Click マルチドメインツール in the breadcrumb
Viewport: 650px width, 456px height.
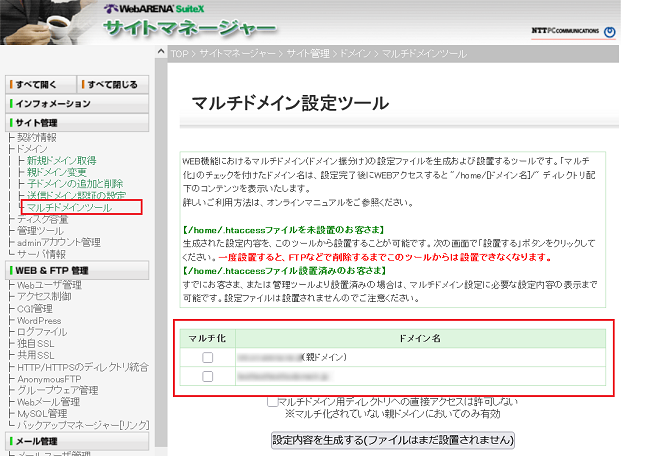coord(424,54)
